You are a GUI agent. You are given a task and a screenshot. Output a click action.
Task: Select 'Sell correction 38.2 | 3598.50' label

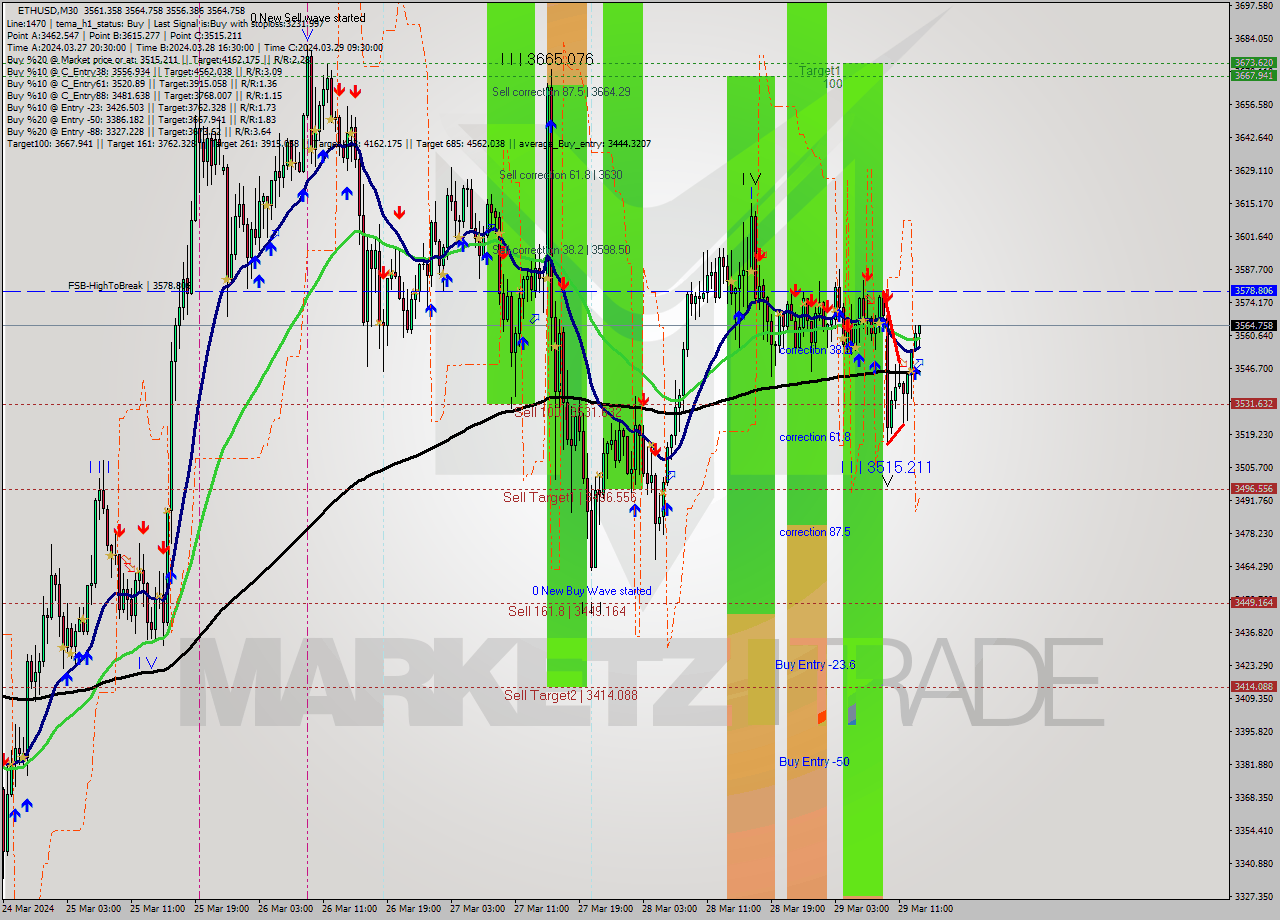point(561,250)
